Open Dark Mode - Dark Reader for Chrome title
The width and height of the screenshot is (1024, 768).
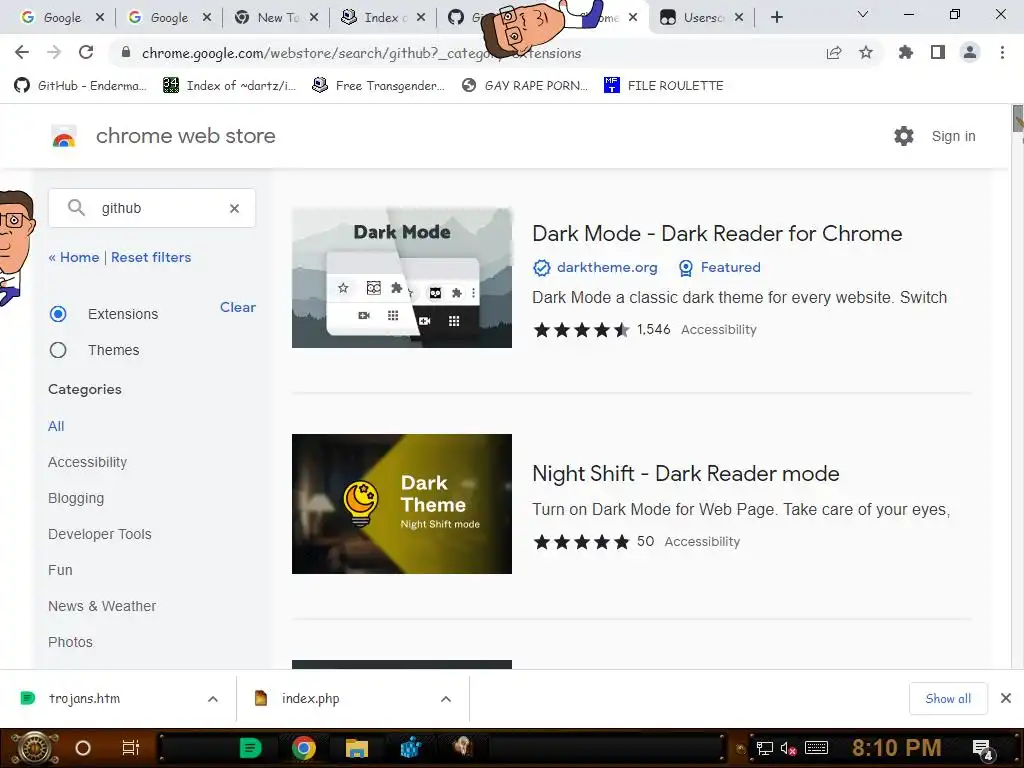[x=717, y=233]
